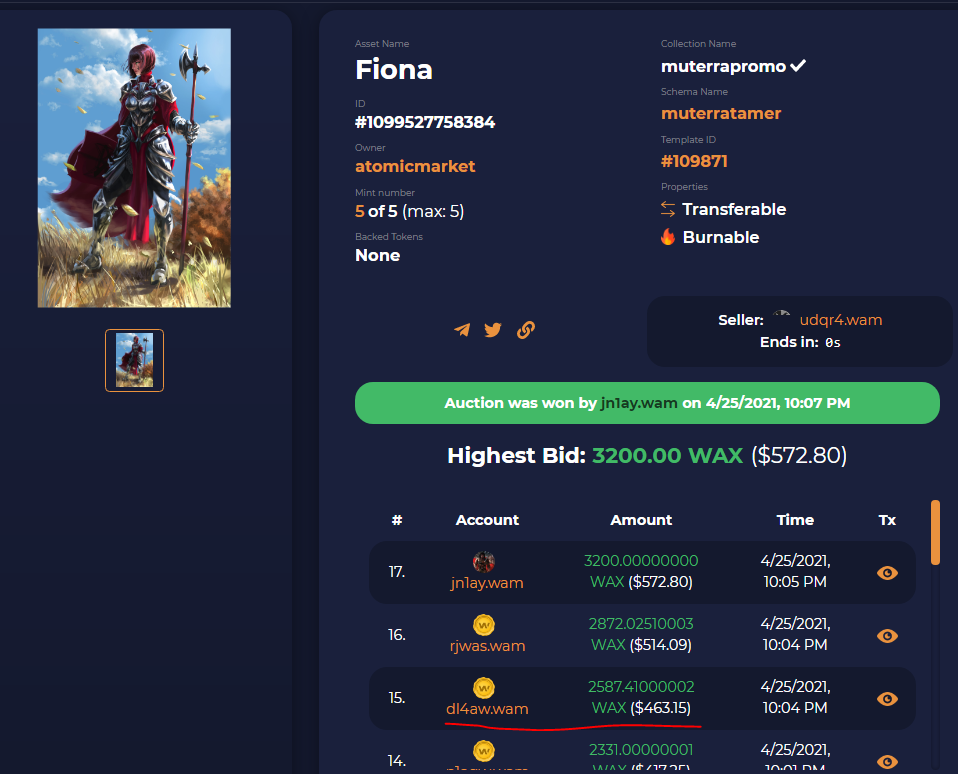Open owner atomicmarket profile
The height and width of the screenshot is (774, 958).
[x=415, y=166]
